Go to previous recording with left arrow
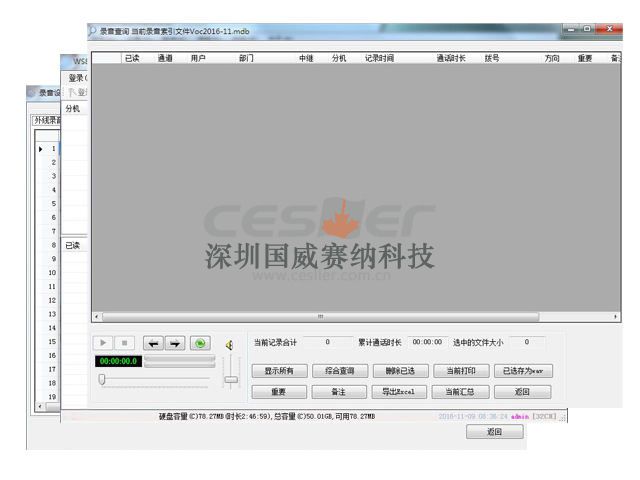 point(153,343)
